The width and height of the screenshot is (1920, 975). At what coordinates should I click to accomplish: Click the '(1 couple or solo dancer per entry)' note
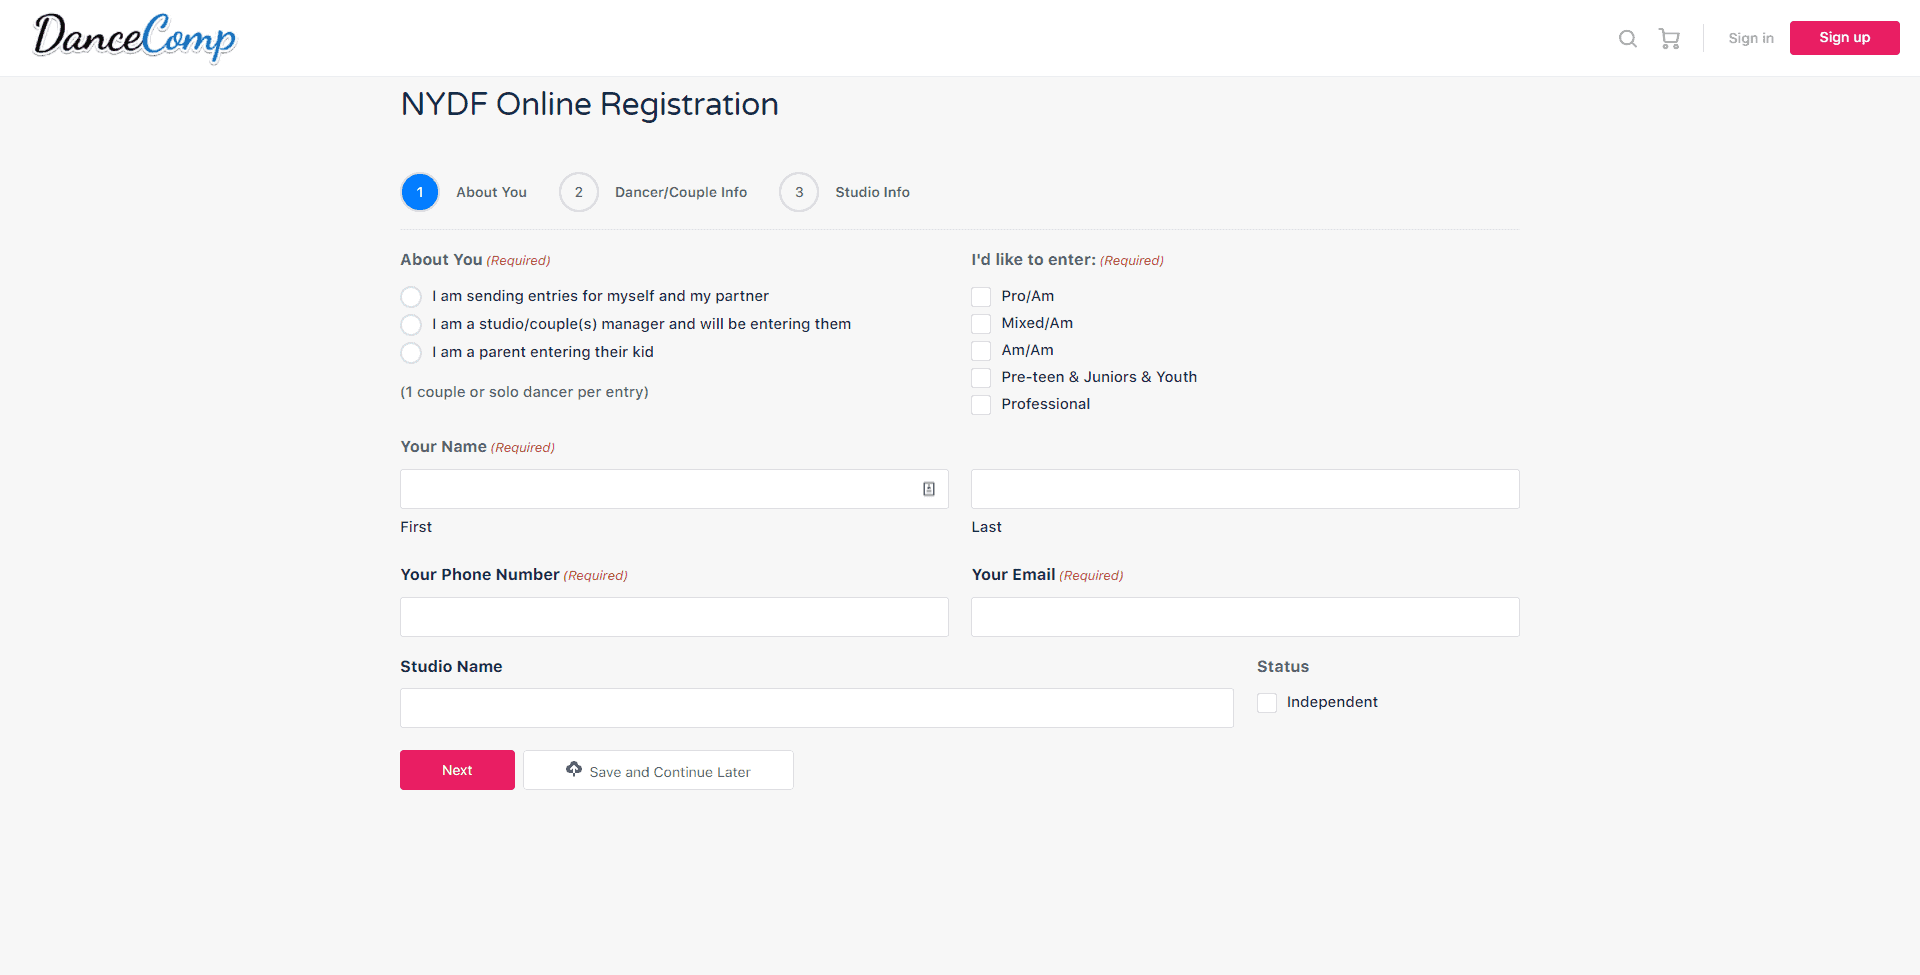point(524,392)
